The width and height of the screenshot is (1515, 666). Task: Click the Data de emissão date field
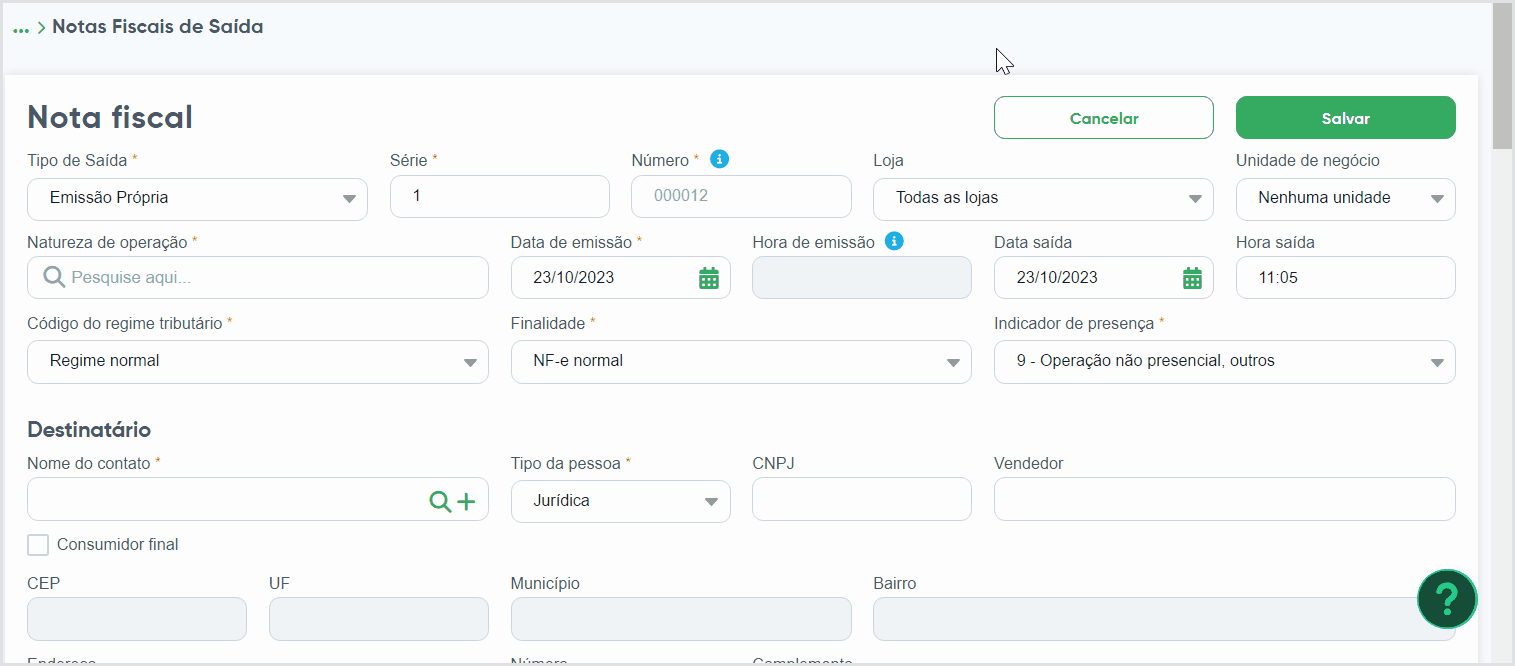(621, 277)
